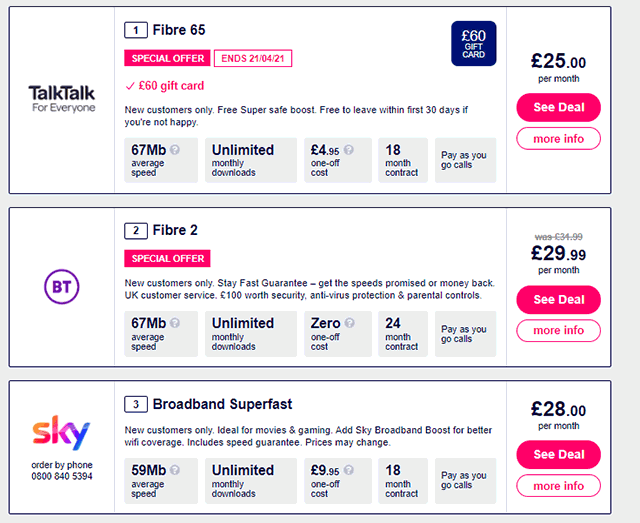
Task: Open See Deal for Sky Broadband Superfast
Action: (558, 454)
